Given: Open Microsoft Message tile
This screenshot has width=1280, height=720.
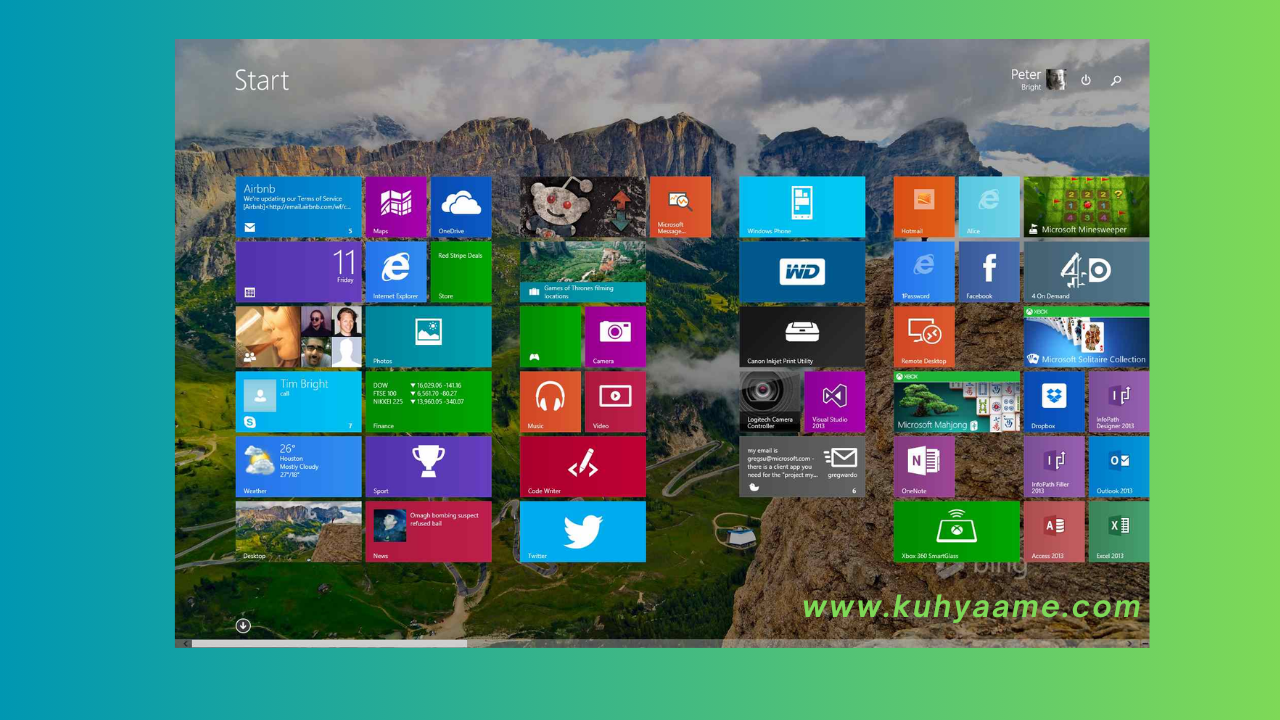Looking at the screenshot, I should (680, 207).
